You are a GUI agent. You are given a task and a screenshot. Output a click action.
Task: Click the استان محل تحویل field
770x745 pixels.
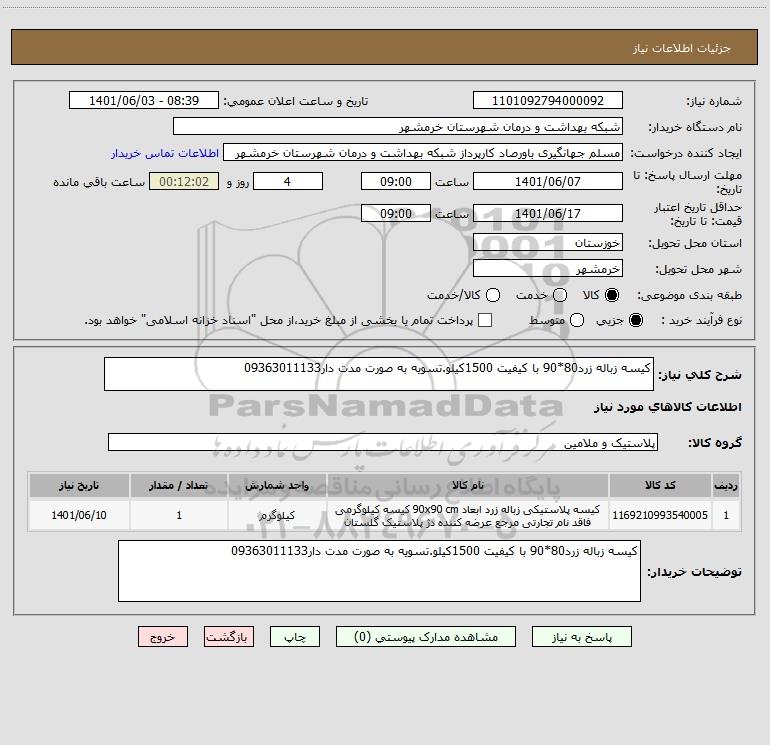pos(547,242)
